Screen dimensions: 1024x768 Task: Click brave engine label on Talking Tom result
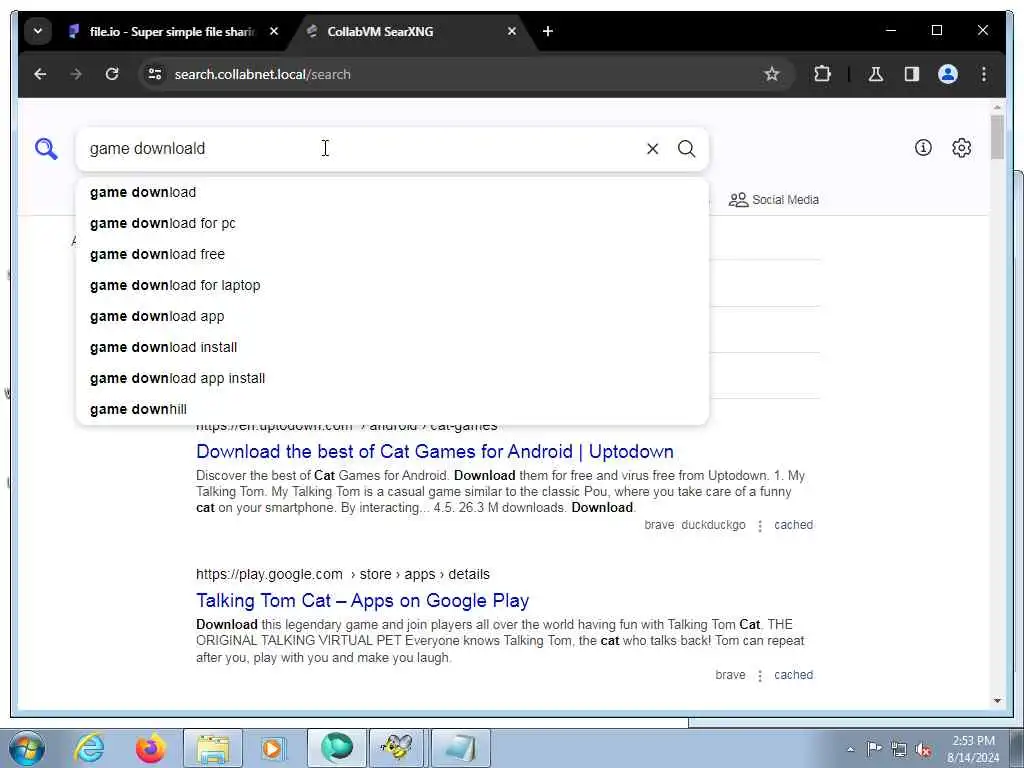(730, 675)
